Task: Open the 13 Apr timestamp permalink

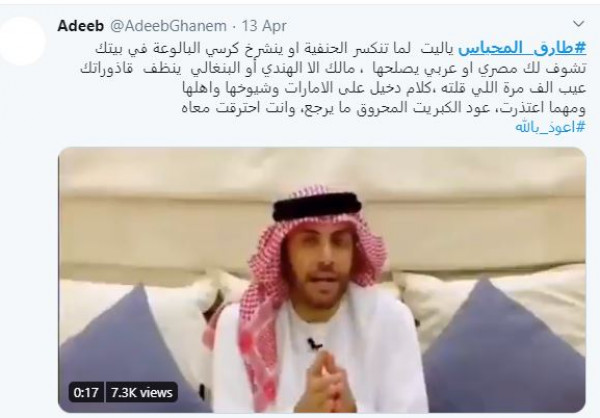Action: coord(264,26)
